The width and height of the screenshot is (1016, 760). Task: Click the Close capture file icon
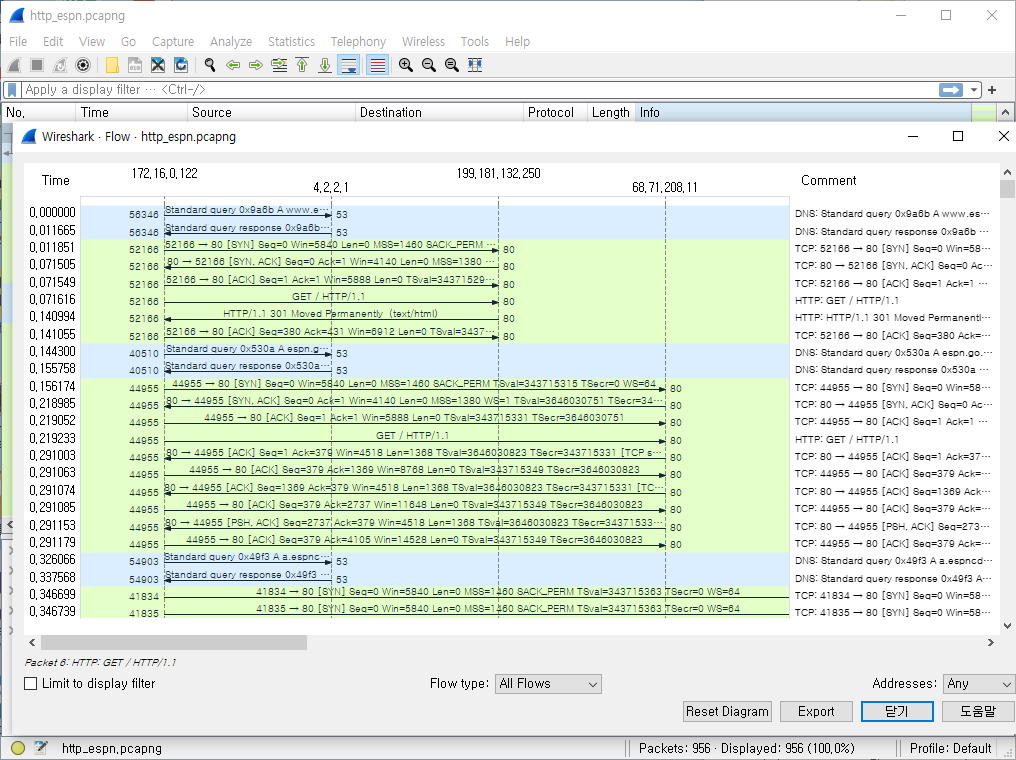click(157, 65)
